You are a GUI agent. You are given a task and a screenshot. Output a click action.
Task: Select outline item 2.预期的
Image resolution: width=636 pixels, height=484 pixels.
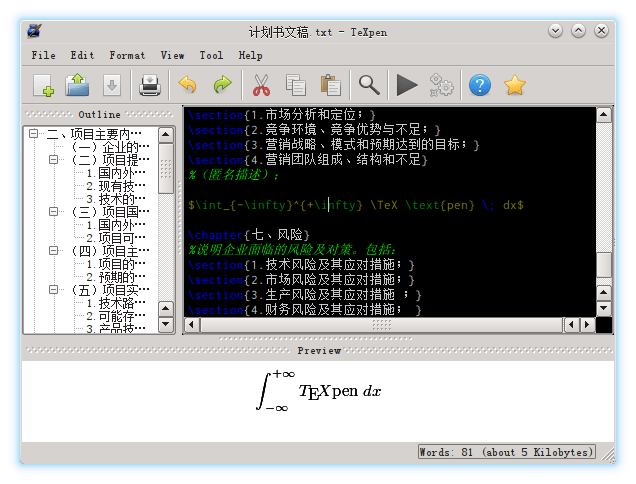[116, 277]
